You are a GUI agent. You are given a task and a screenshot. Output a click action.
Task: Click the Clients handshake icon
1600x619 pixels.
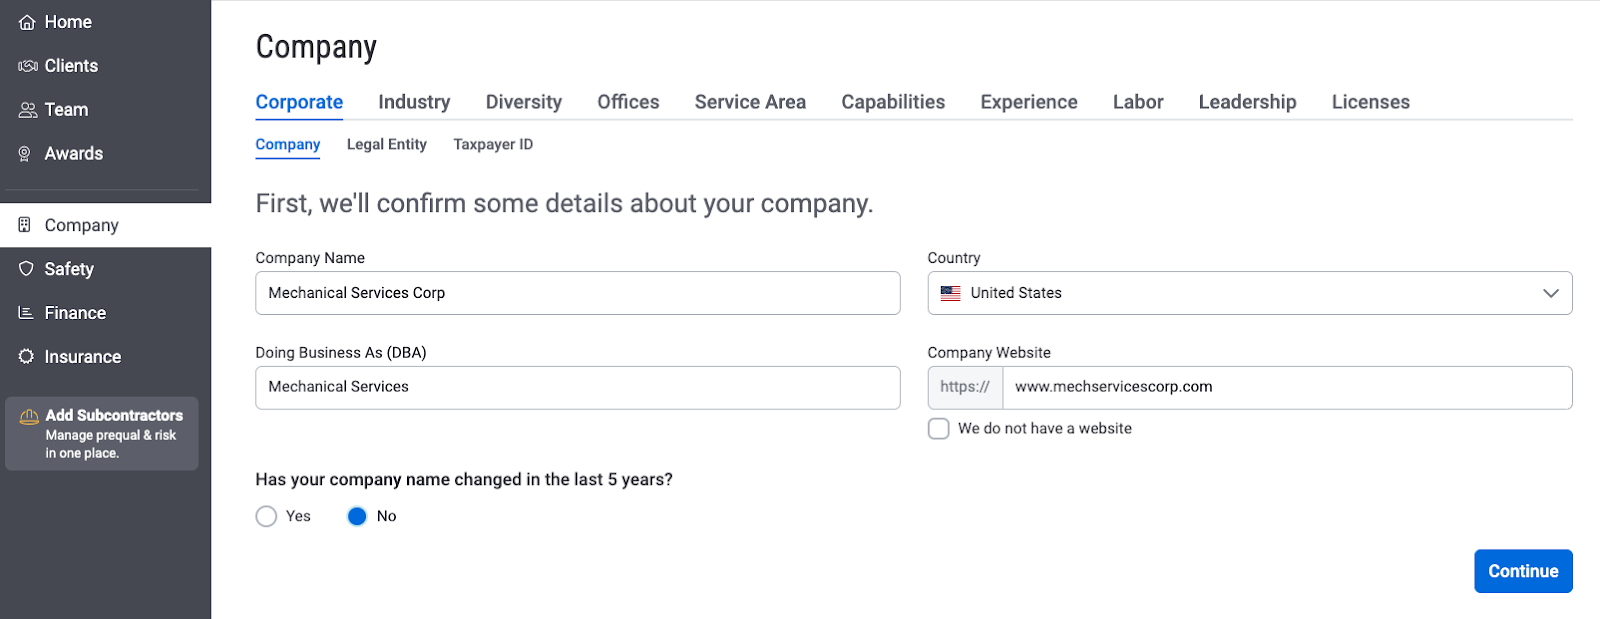click(x=27, y=66)
